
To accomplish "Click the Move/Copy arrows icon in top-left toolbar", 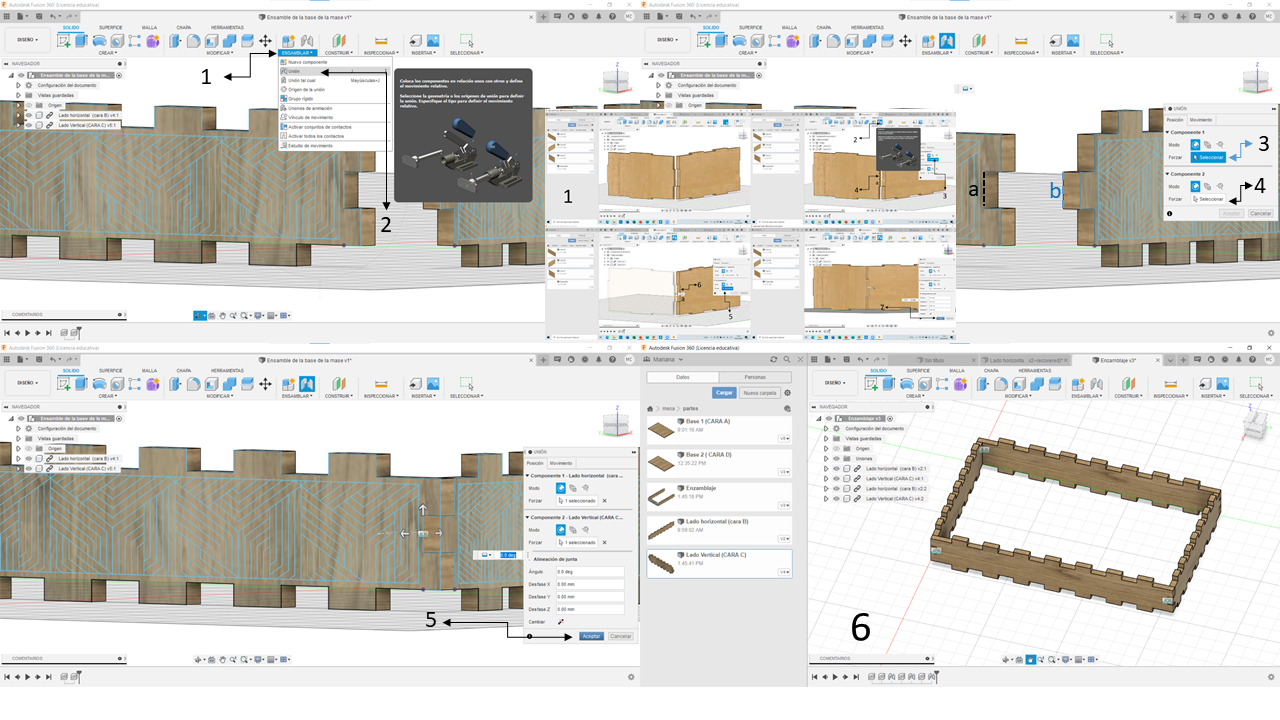I will pyautogui.click(x=265, y=41).
